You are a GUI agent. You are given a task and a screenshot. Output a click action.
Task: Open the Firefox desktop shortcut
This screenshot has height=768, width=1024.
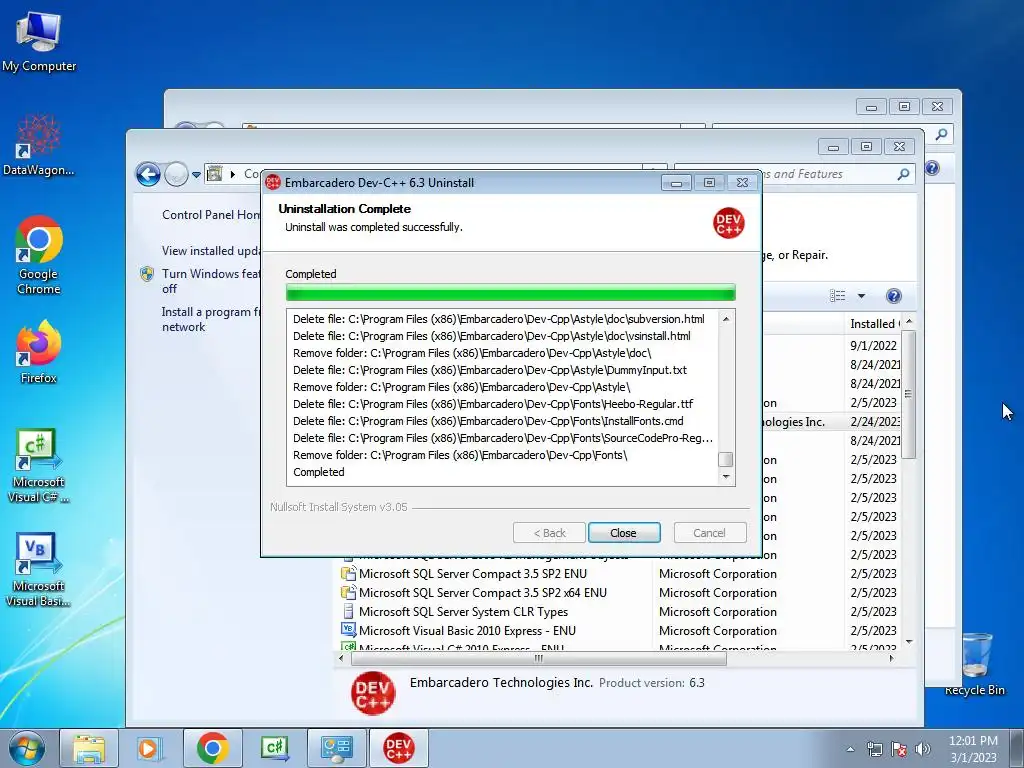(x=39, y=352)
